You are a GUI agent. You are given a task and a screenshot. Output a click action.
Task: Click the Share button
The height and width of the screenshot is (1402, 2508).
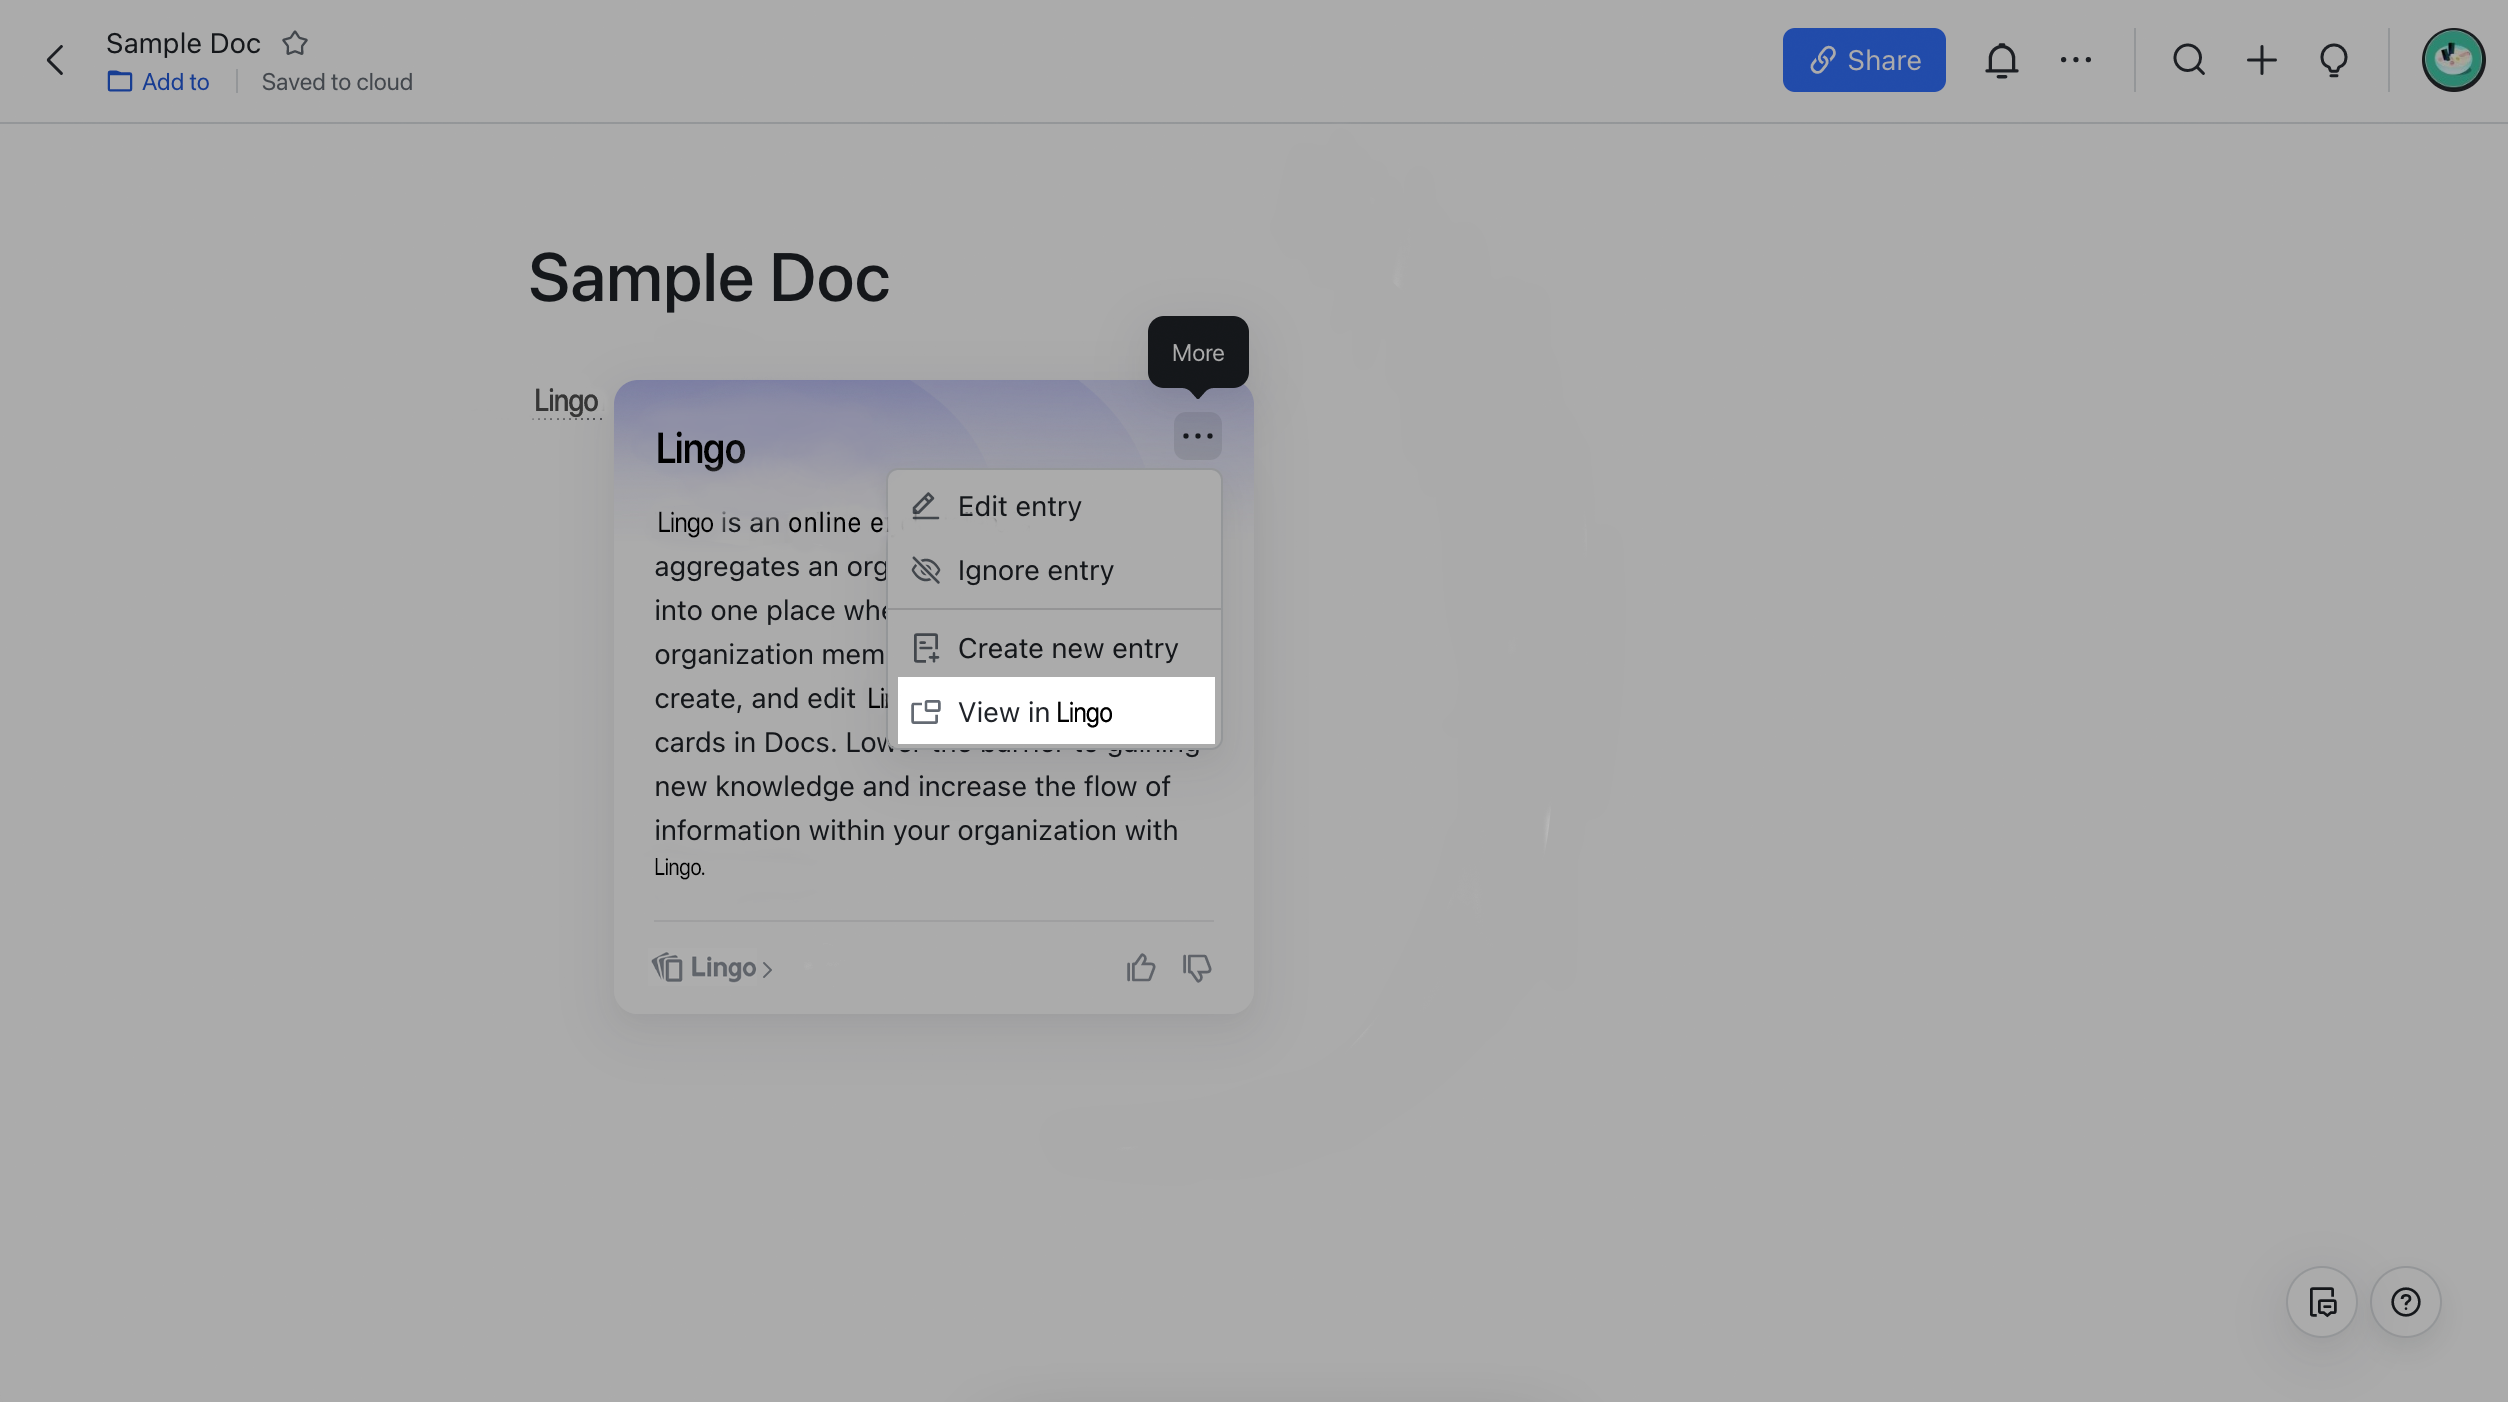(x=1863, y=60)
